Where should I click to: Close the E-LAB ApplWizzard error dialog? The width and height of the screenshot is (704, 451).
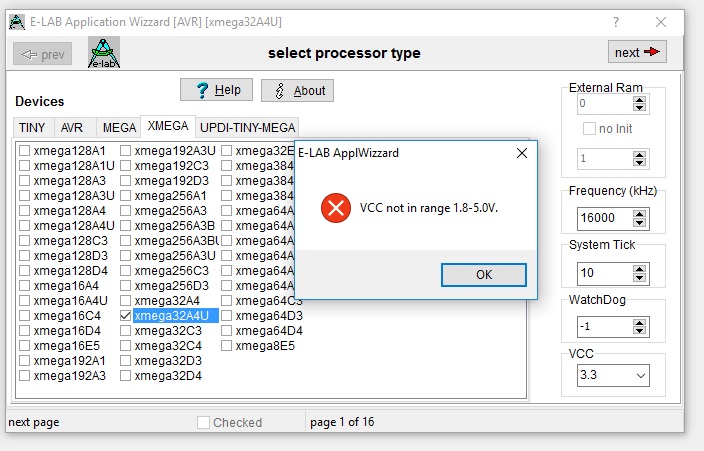pyautogui.click(x=522, y=153)
